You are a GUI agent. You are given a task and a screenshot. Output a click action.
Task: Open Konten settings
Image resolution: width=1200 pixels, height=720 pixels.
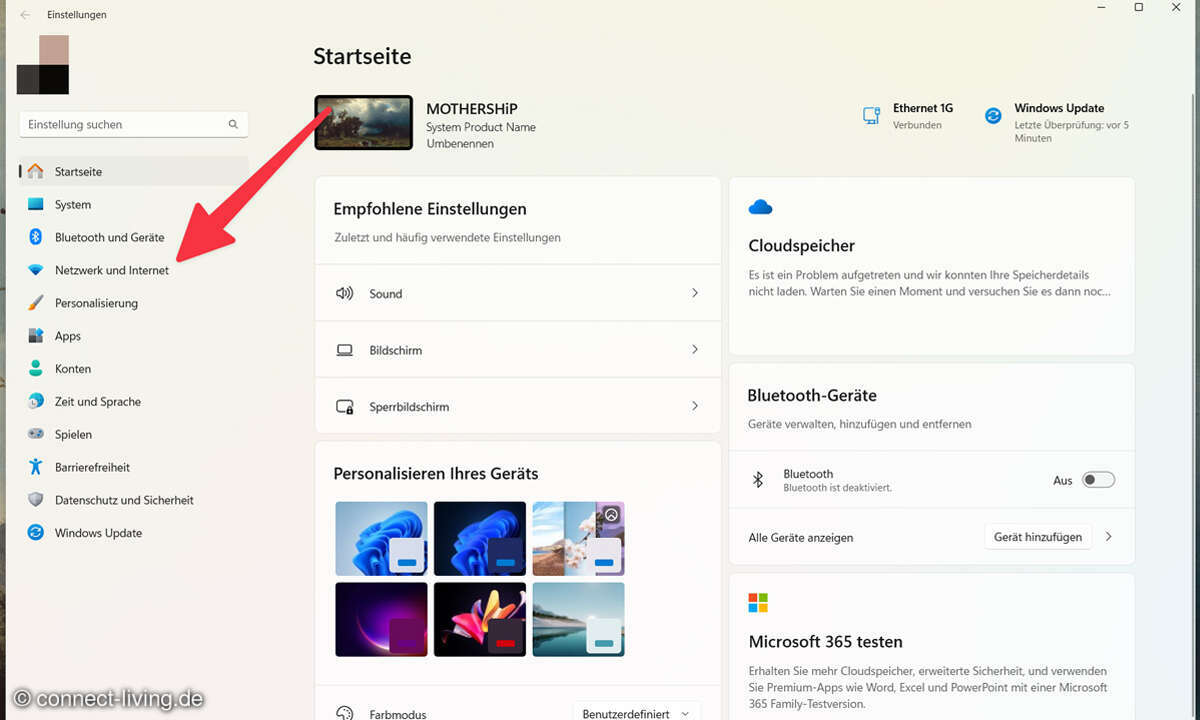134,368
